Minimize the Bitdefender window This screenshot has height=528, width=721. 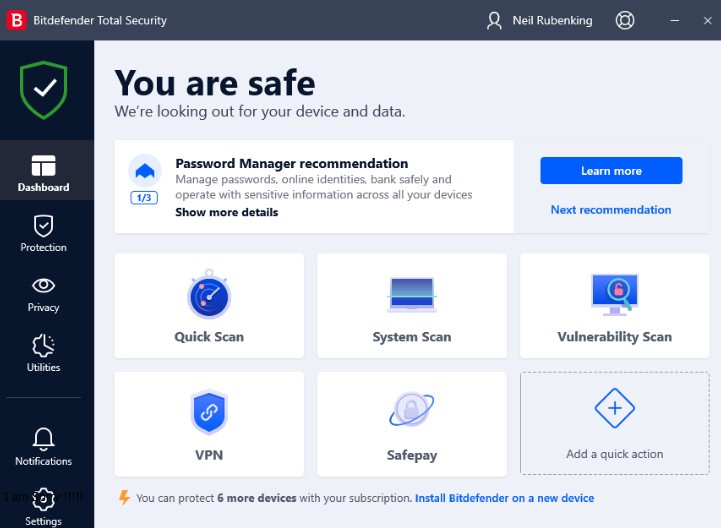pyautogui.click(x=675, y=21)
